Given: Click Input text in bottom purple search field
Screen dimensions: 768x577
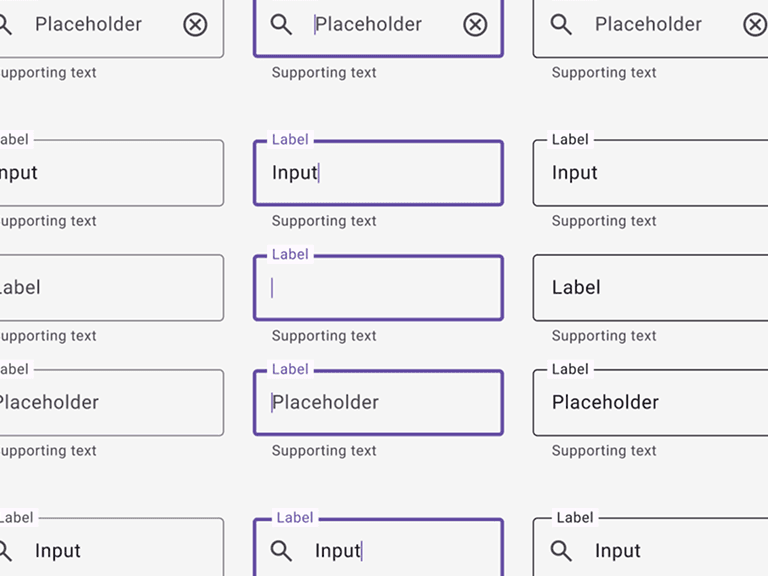Looking at the screenshot, I should 337,551.
